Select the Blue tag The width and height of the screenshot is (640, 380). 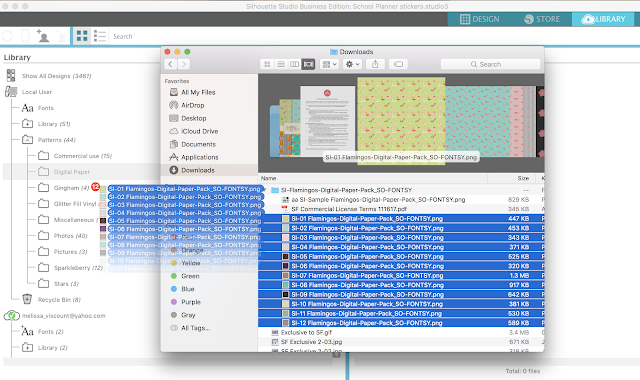[187, 289]
